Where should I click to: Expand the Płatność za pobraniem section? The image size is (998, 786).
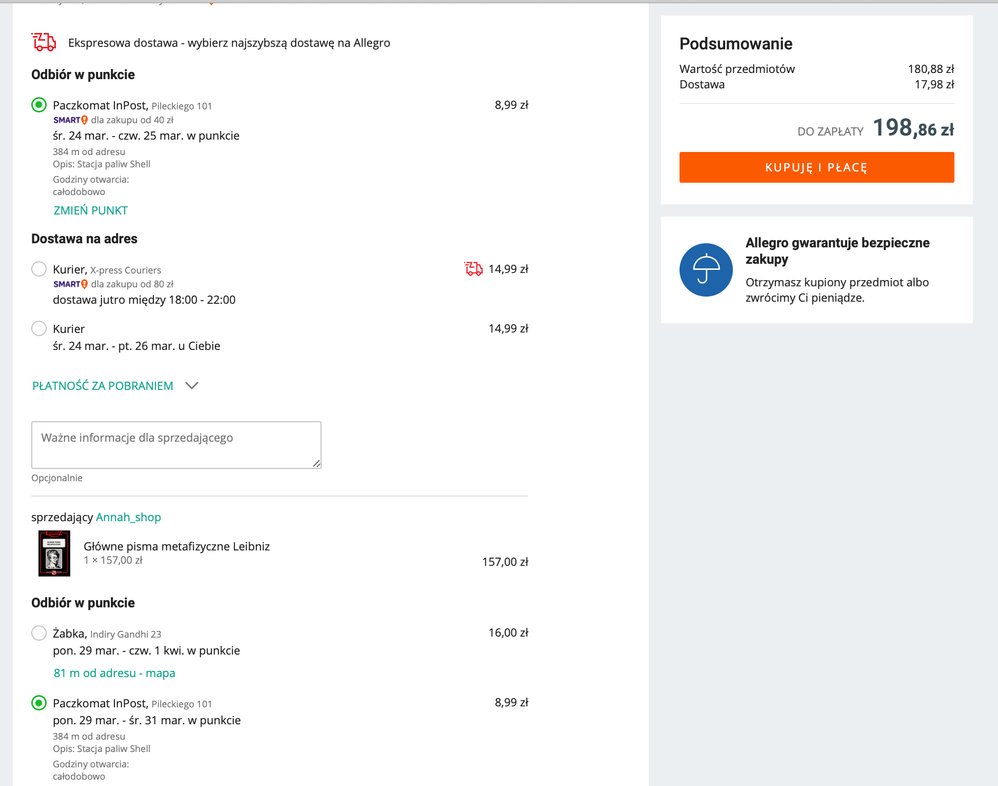click(103, 386)
